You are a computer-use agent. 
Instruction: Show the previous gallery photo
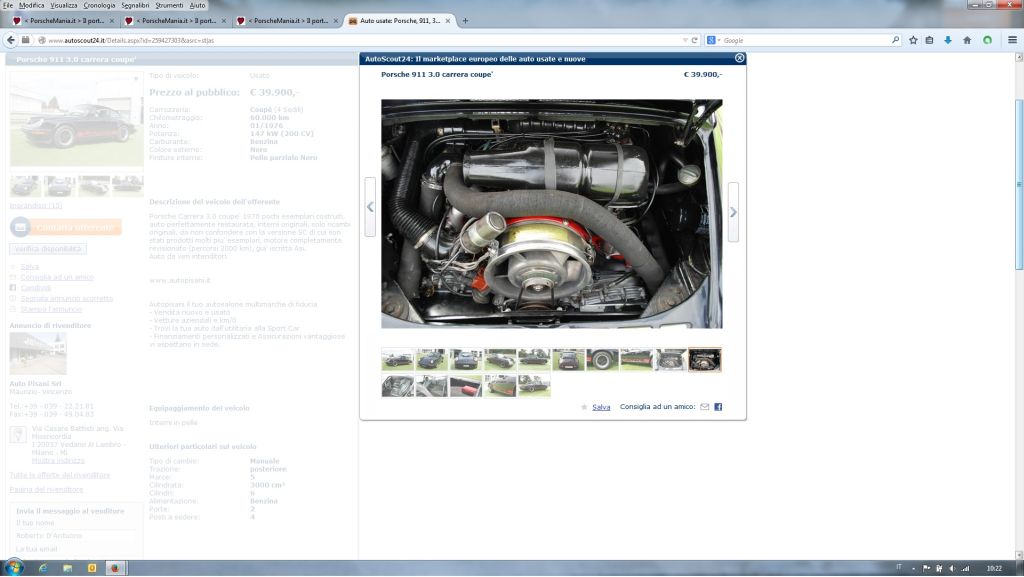(370, 208)
